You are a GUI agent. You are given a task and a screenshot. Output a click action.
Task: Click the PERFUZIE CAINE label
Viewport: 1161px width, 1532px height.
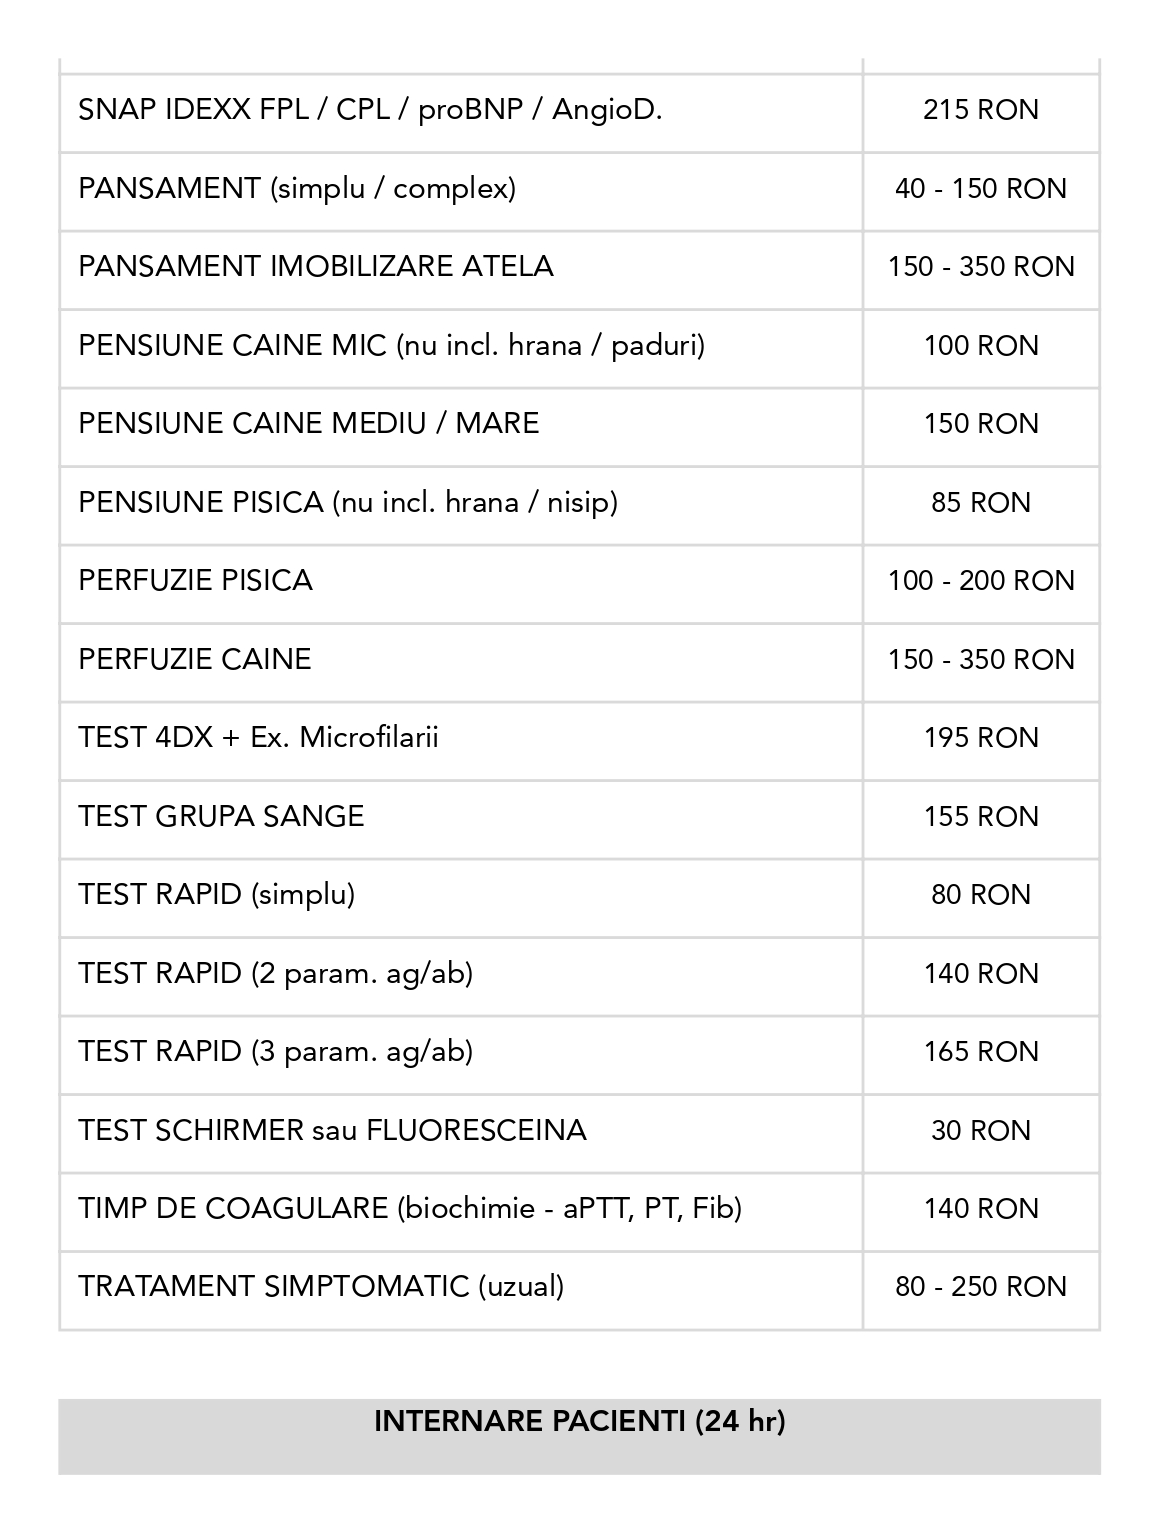[x=195, y=659]
